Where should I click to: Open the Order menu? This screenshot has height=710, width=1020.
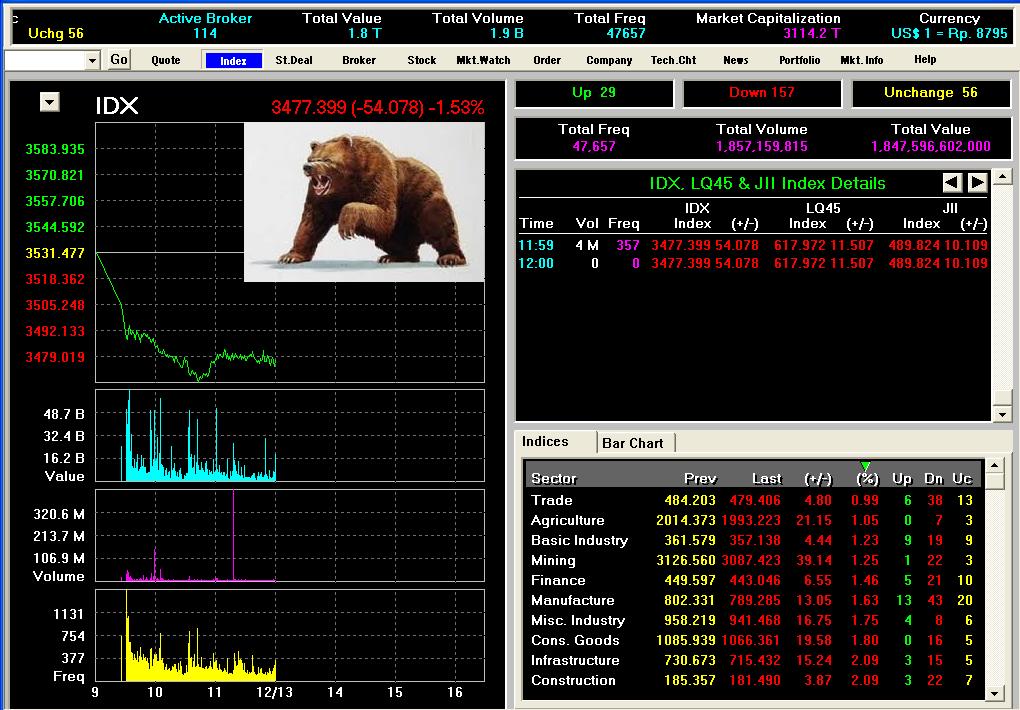click(x=547, y=60)
